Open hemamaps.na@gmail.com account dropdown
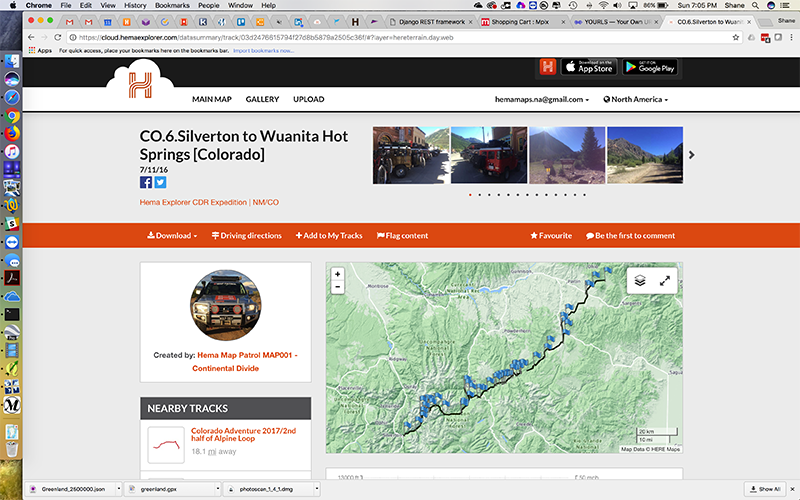The image size is (800, 500). coord(542,99)
